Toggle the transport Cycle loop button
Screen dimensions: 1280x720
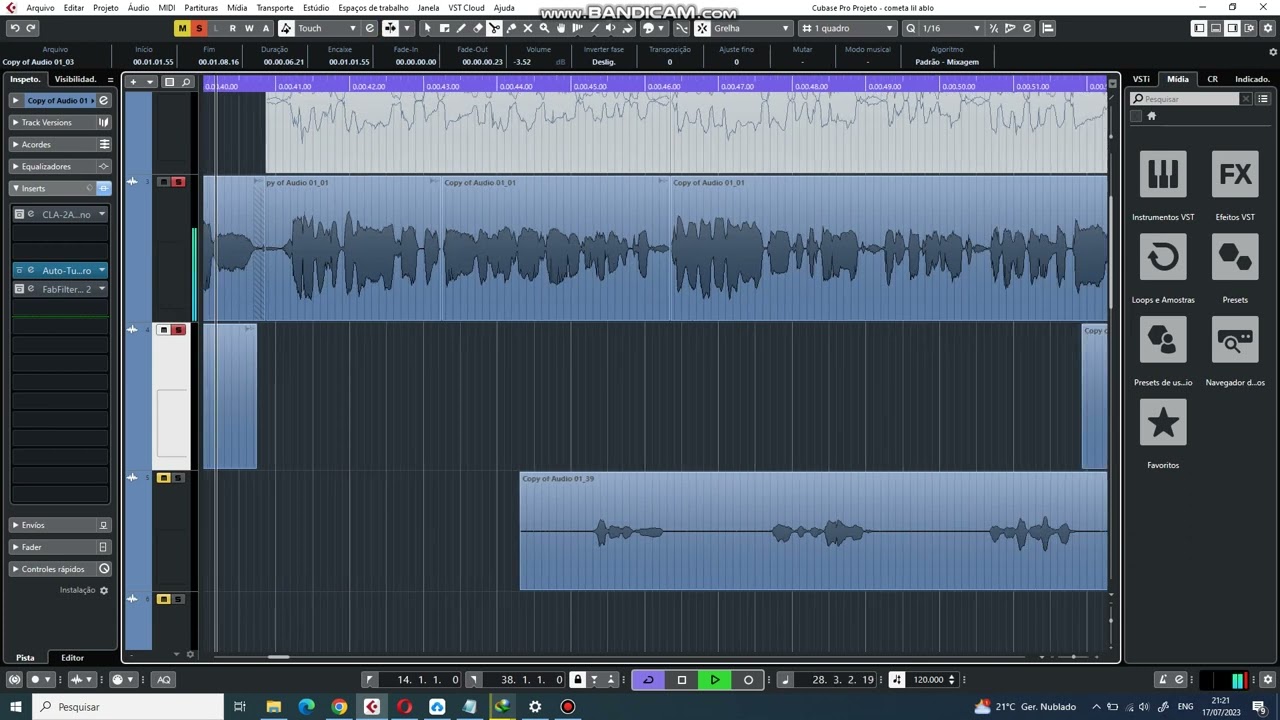[x=648, y=680]
